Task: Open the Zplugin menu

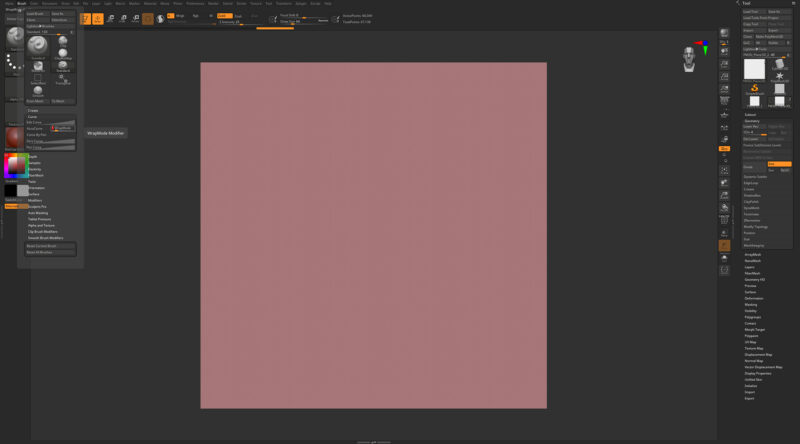Action: pos(301,4)
